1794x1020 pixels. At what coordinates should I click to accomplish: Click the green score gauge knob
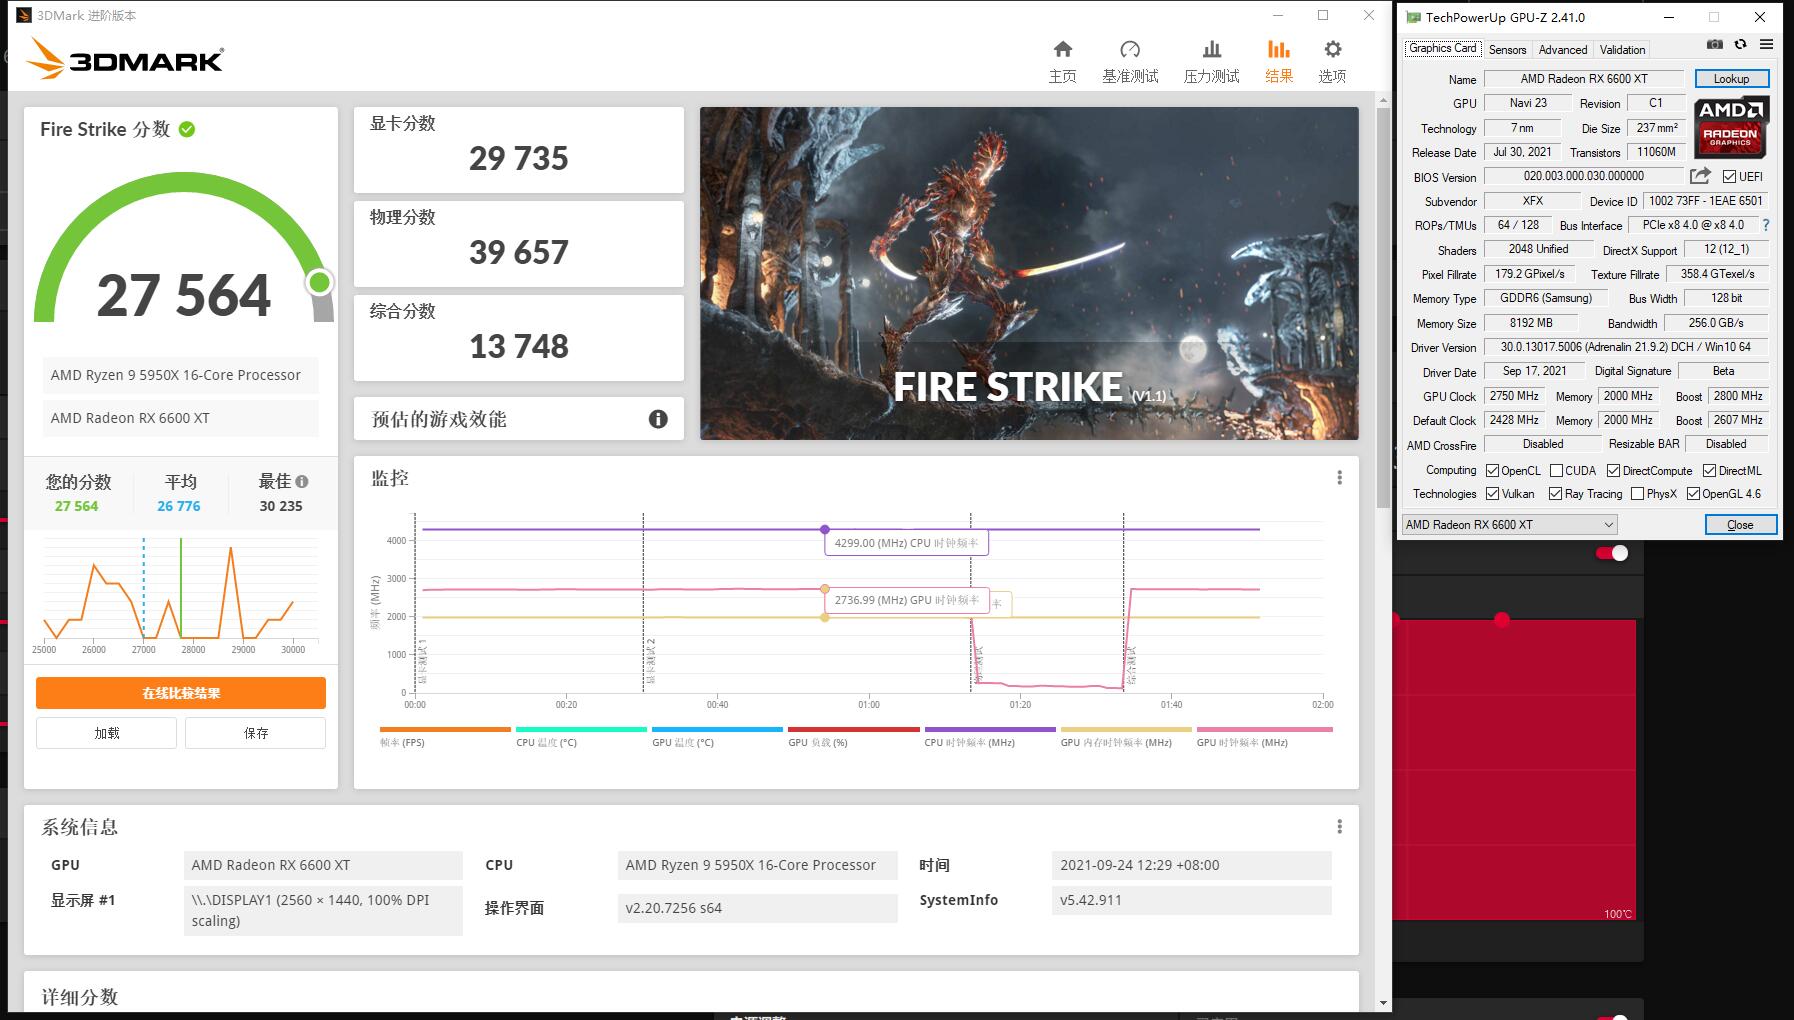(x=320, y=283)
